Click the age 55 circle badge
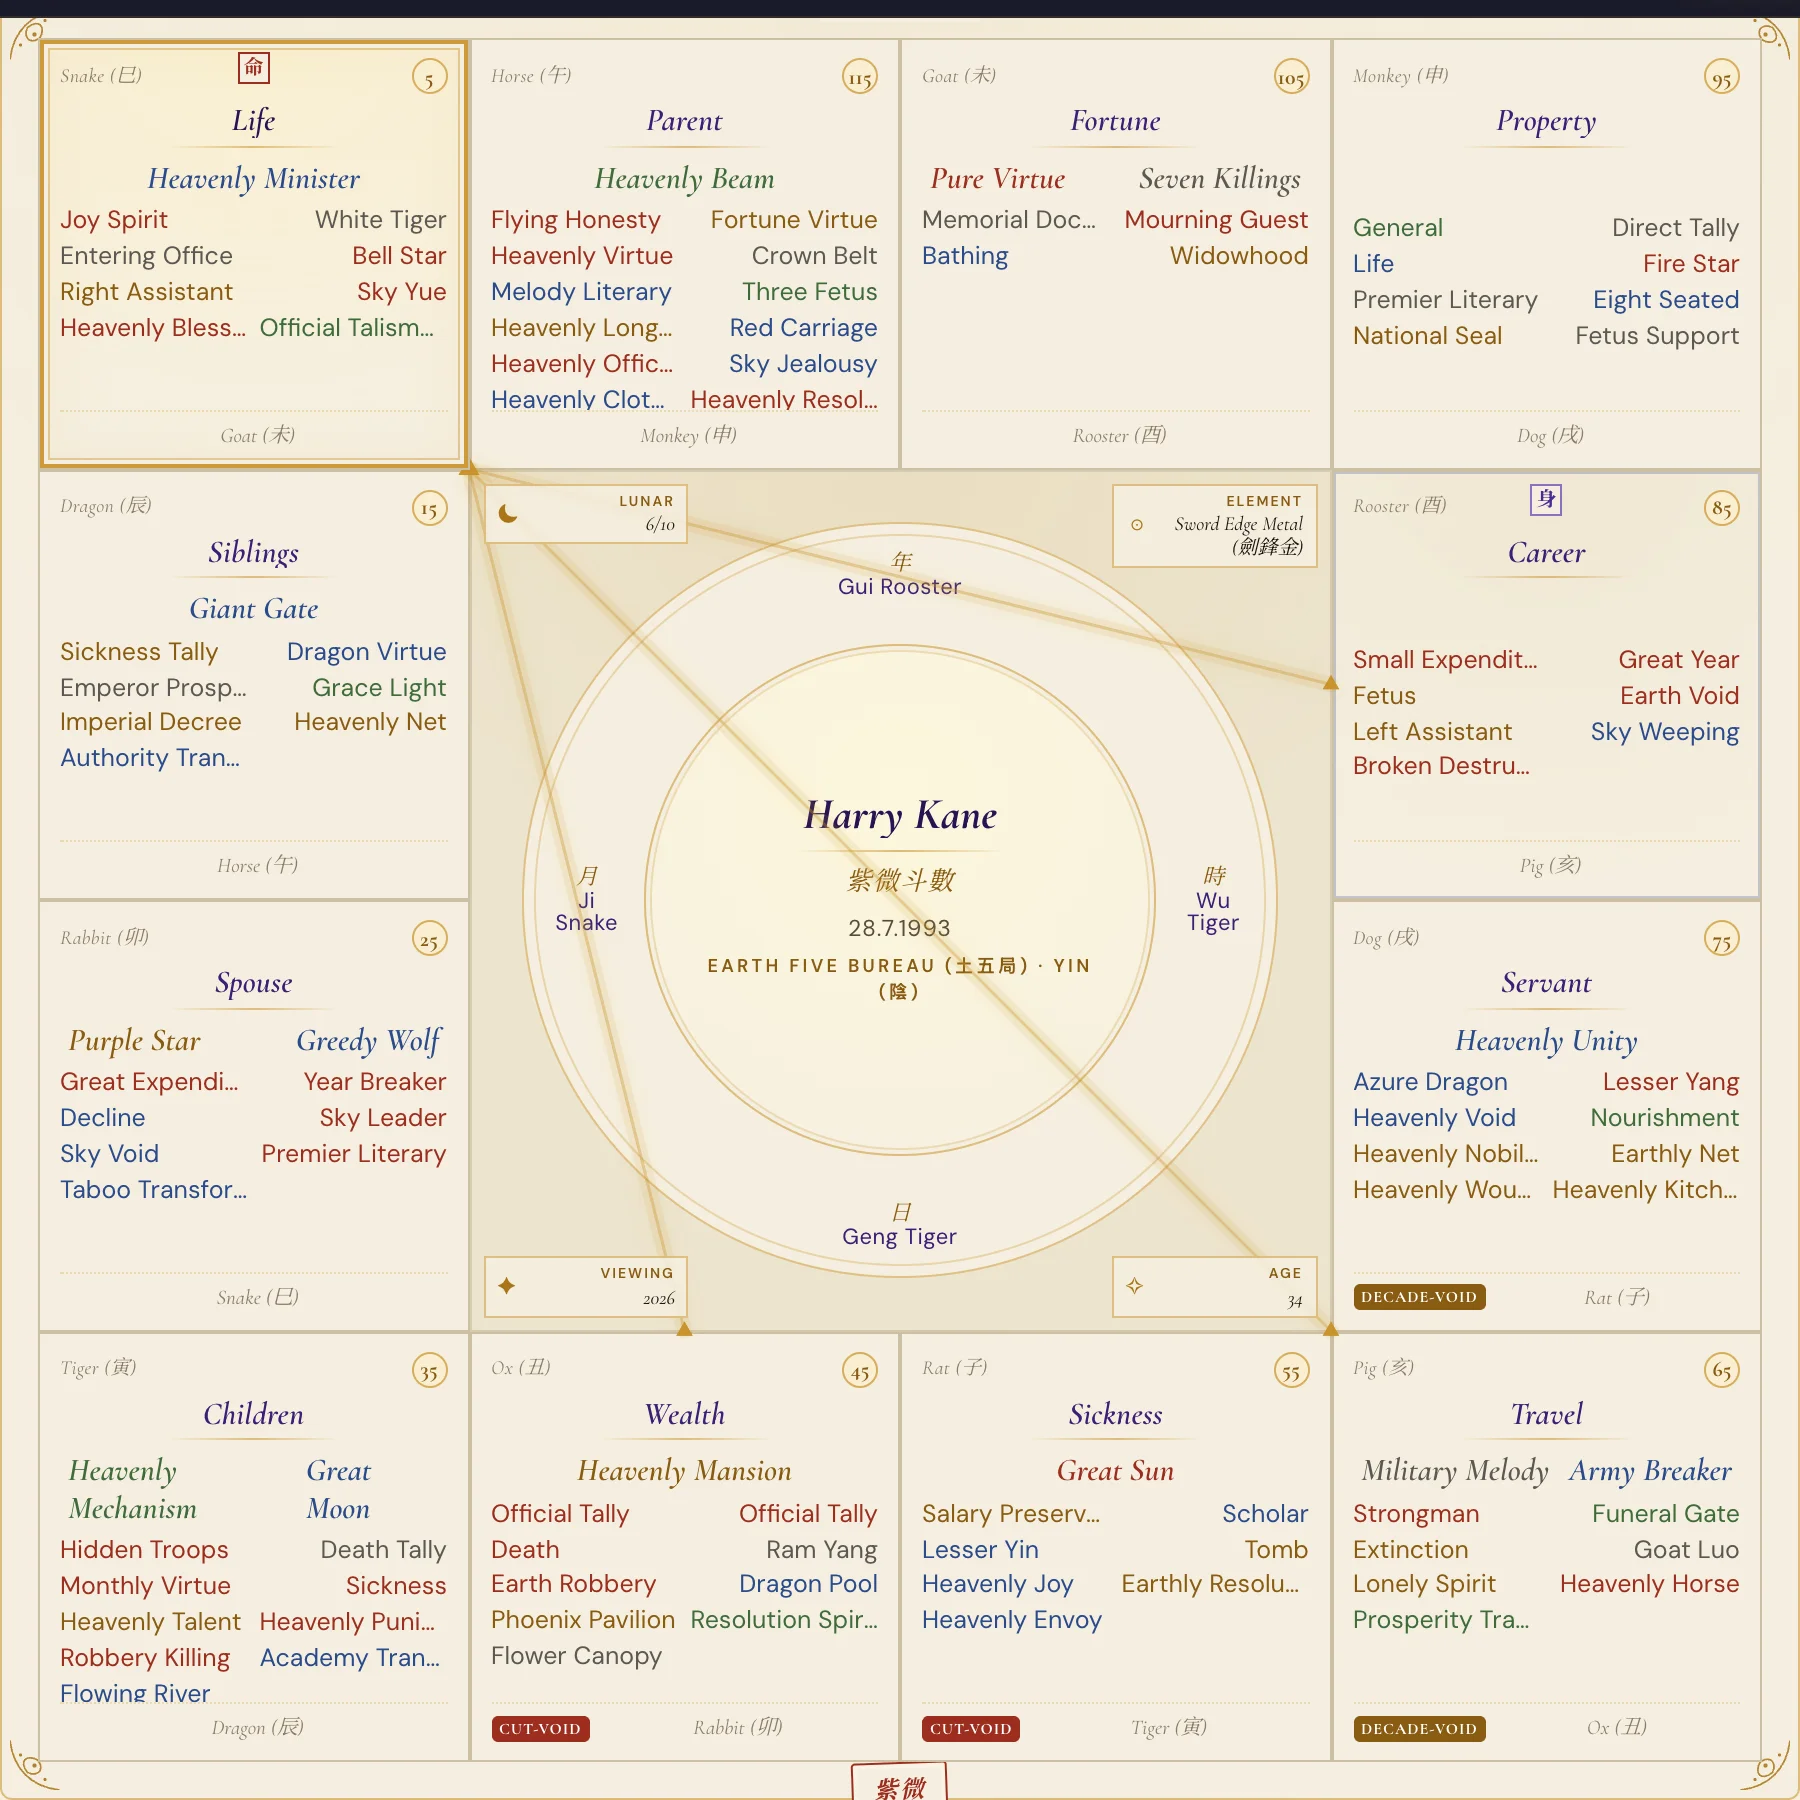 click(x=1291, y=1370)
